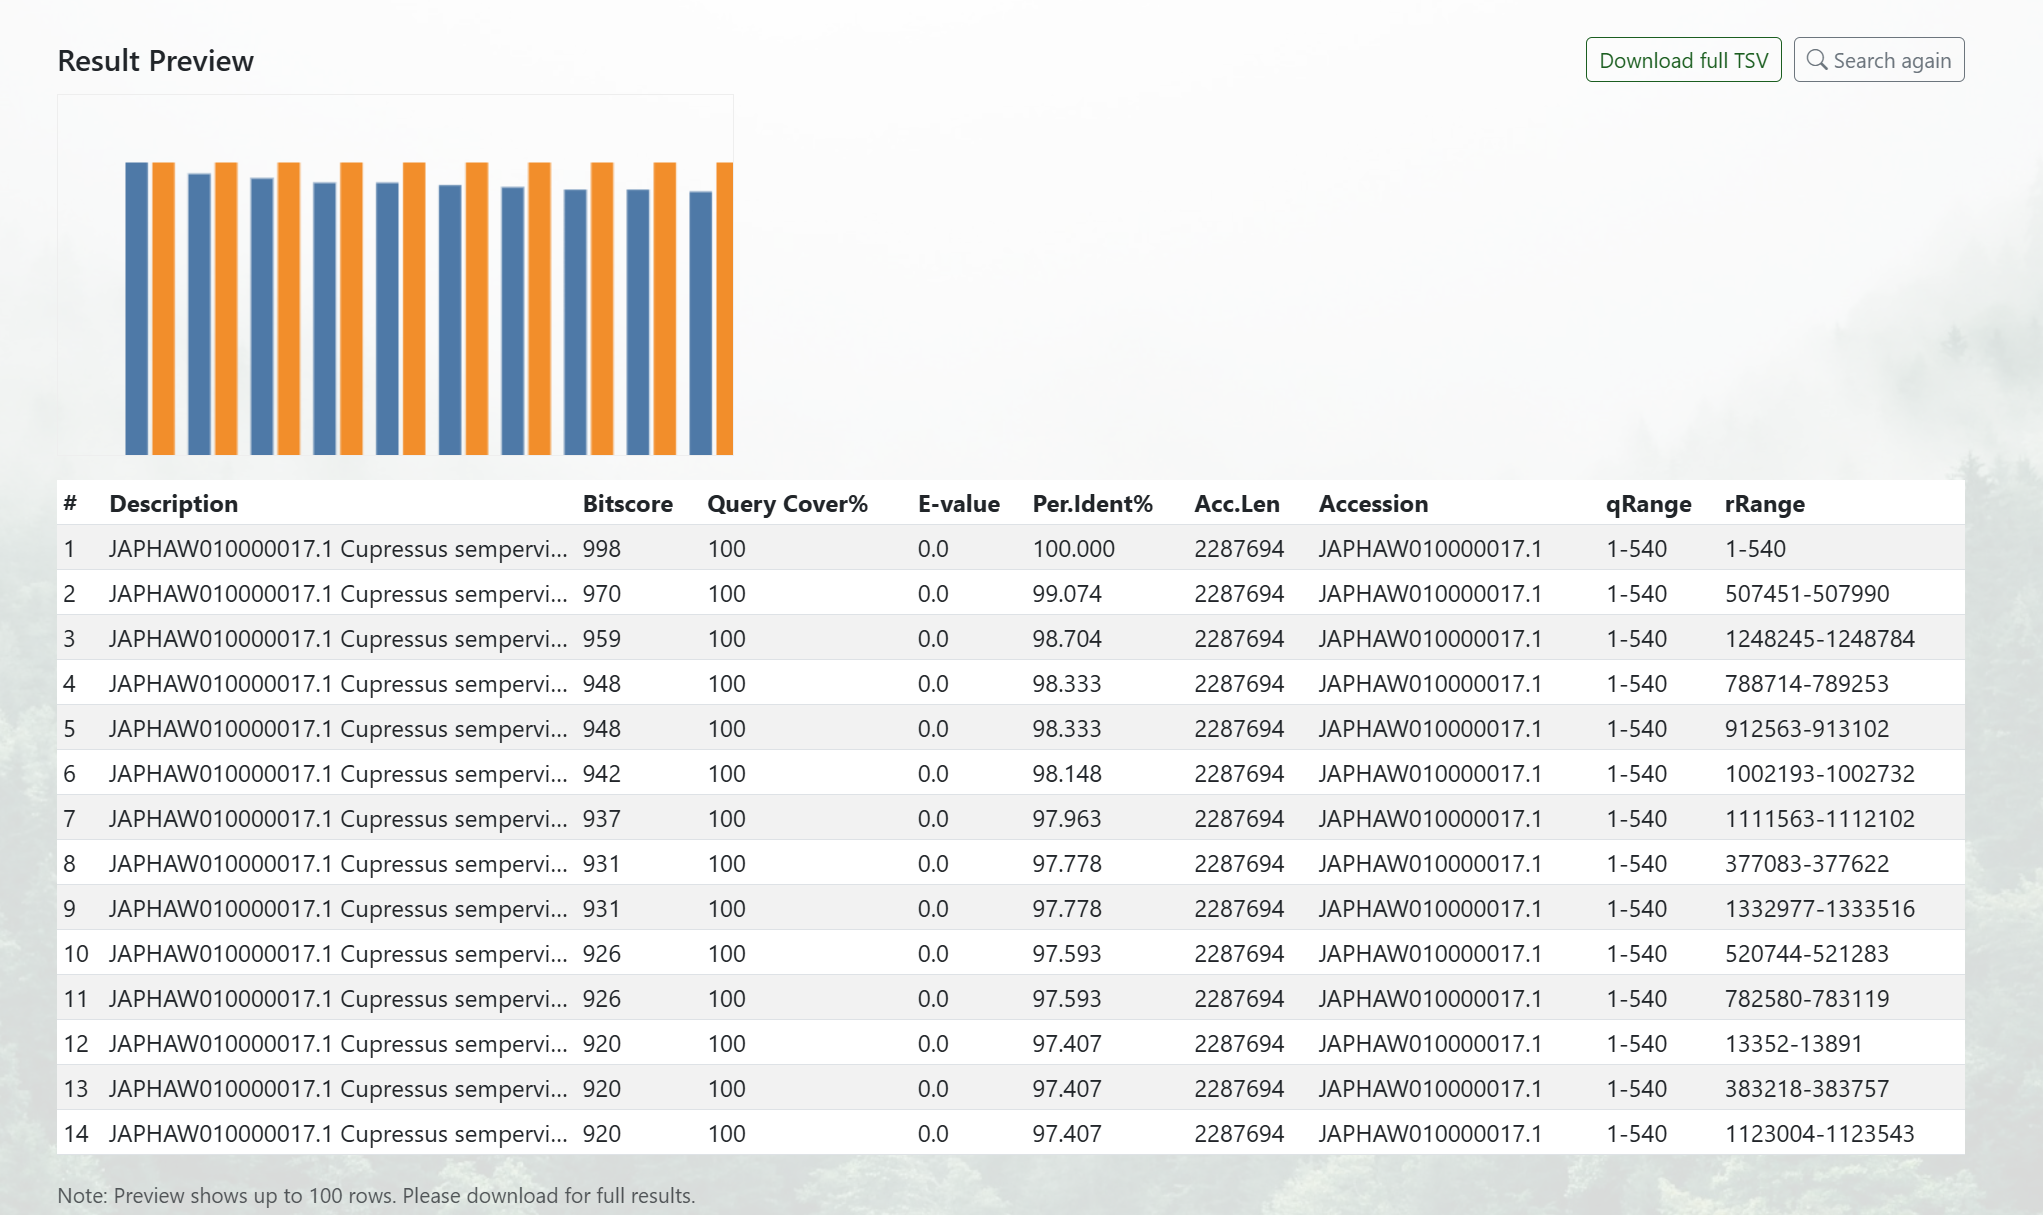Click the Search again button
The height and width of the screenshot is (1215, 2043).
1878,60
